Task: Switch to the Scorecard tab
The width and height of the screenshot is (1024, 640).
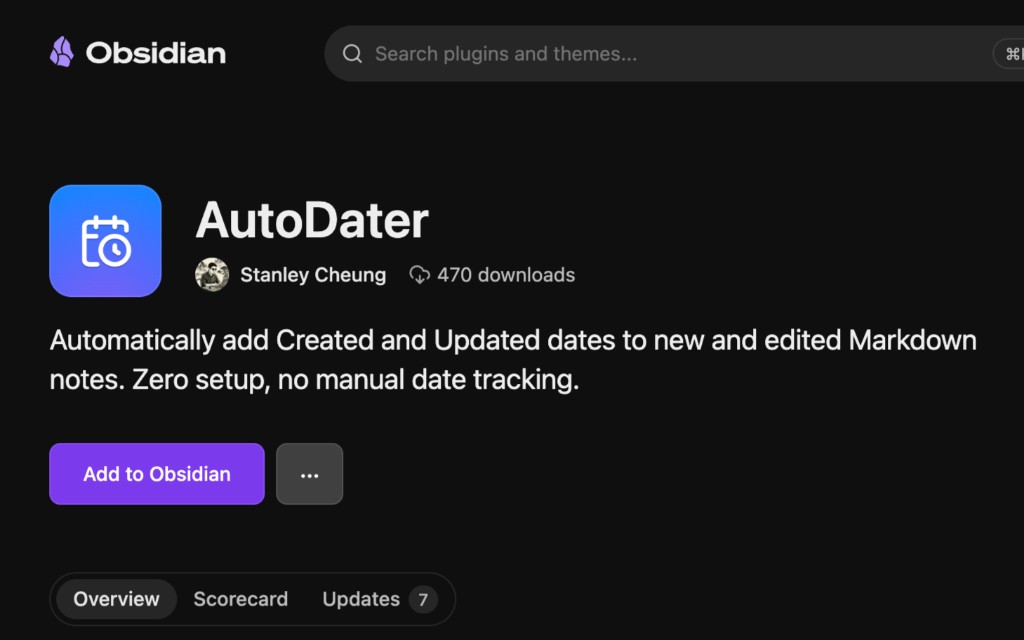Action: pyautogui.click(x=240, y=599)
